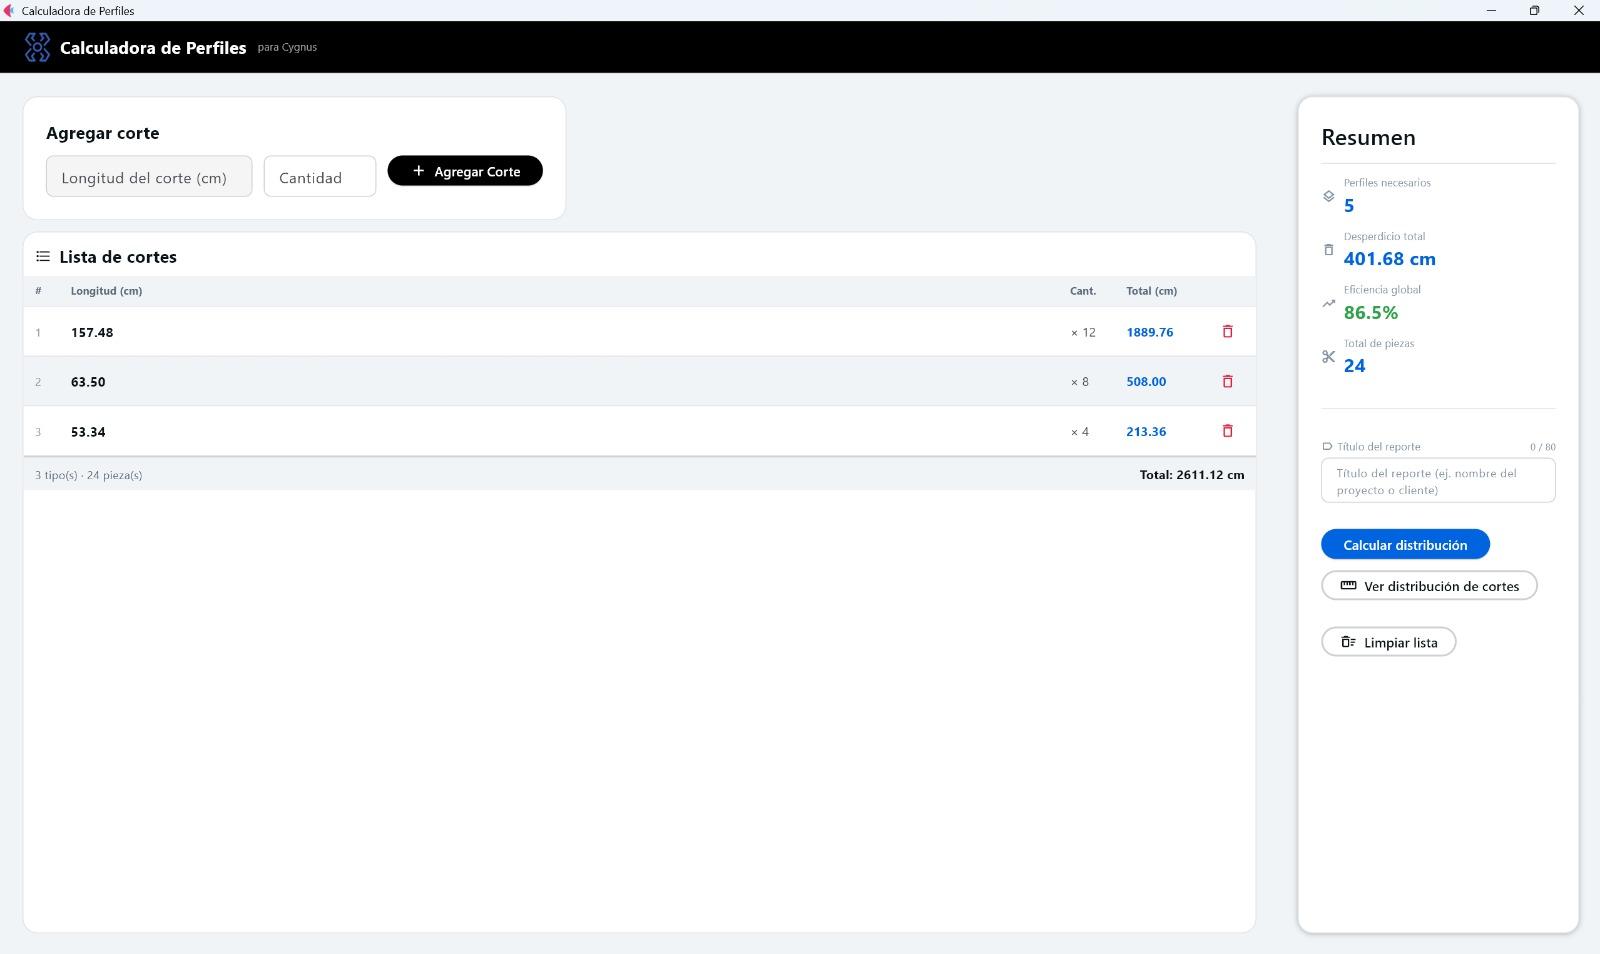1600x954 pixels.
Task: Click the Calculadora de Perfiles logo icon
Action: click(37, 47)
